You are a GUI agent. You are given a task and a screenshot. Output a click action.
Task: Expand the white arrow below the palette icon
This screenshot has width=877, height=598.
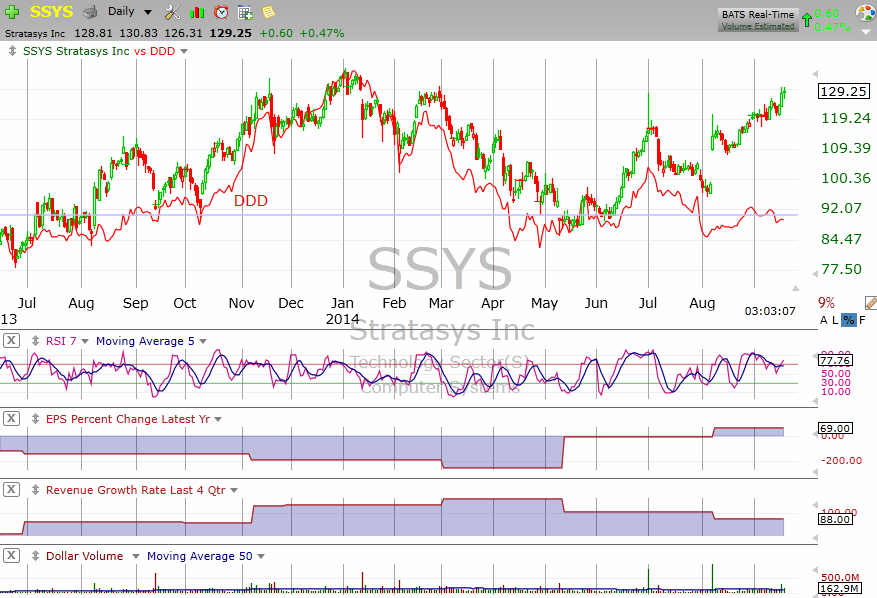pos(868,32)
